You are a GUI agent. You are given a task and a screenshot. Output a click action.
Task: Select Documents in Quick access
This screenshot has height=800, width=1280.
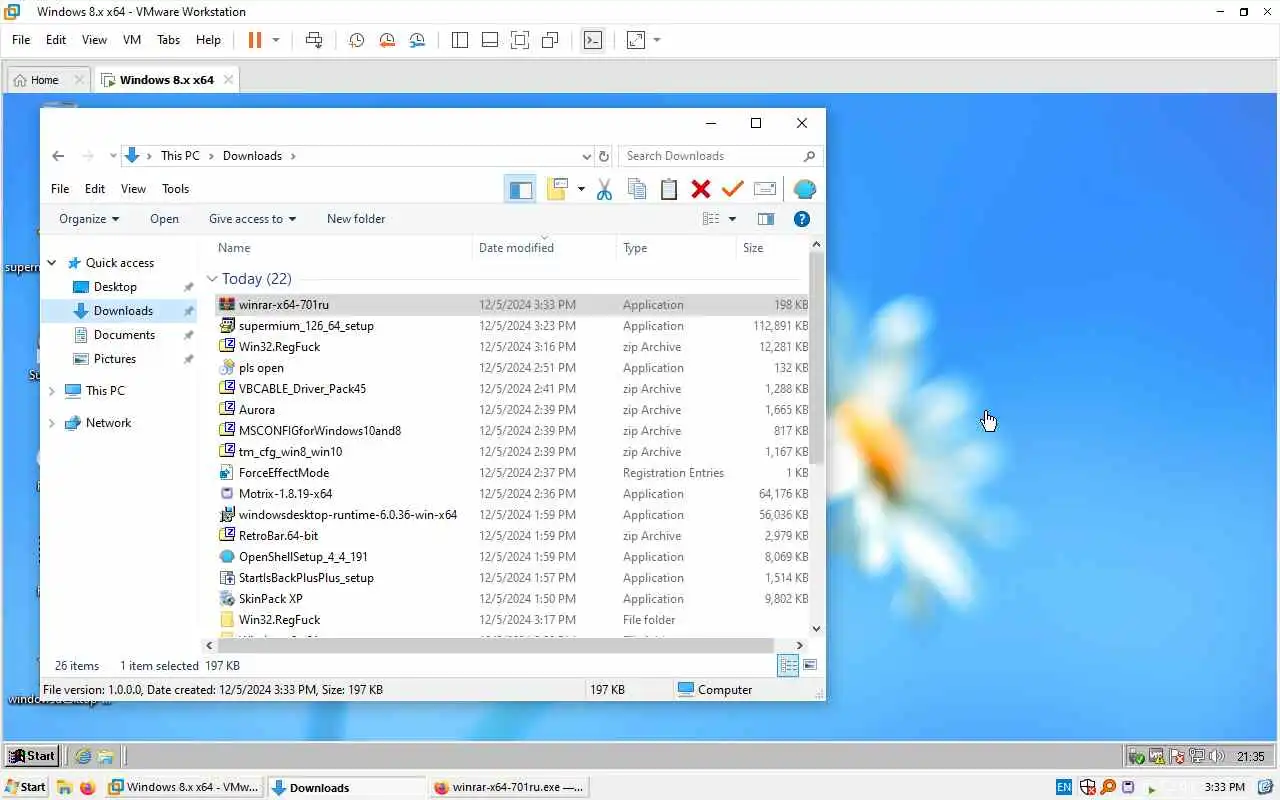pos(124,335)
